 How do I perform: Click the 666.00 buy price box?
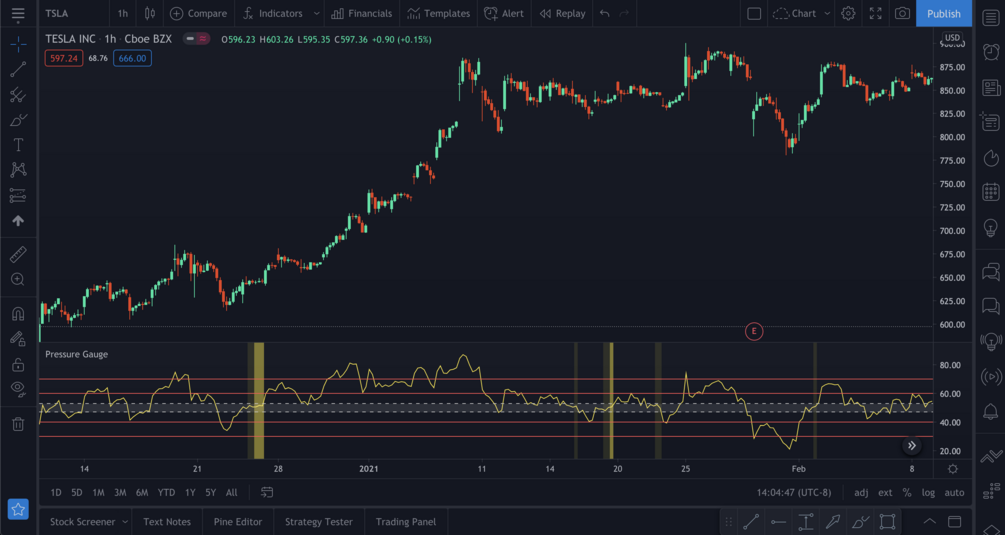(133, 58)
